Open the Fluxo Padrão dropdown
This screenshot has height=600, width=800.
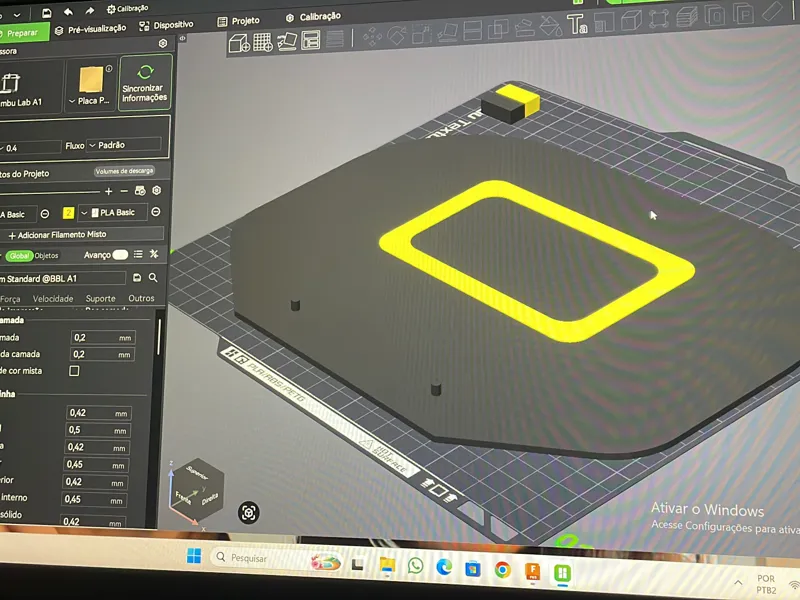(x=124, y=145)
